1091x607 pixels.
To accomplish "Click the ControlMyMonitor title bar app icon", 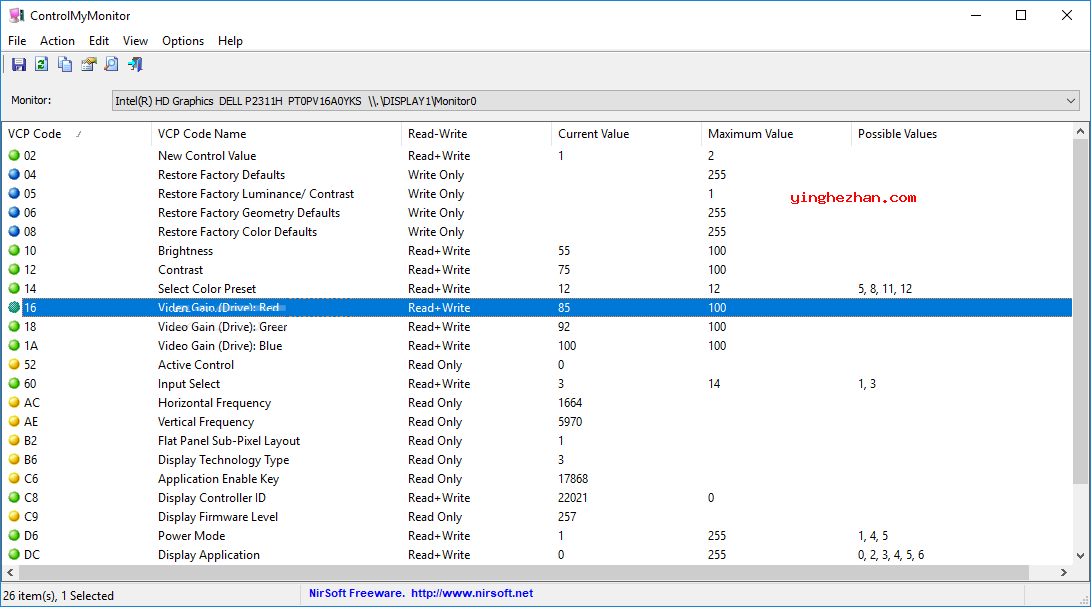I will pyautogui.click(x=17, y=15).
